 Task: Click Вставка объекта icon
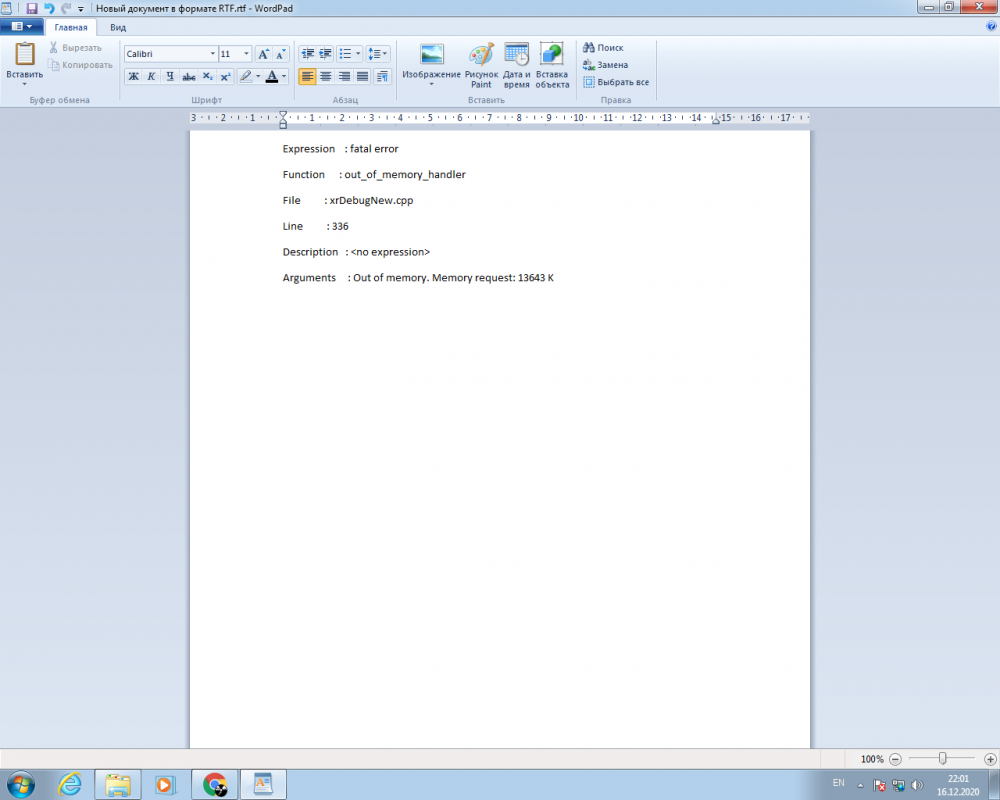(x=552, y=65)
